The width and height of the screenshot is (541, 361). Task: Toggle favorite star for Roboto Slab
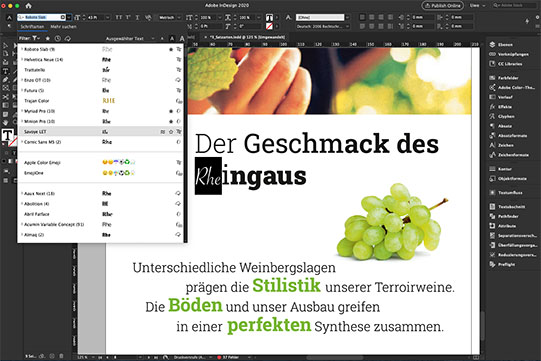(171, 50)
